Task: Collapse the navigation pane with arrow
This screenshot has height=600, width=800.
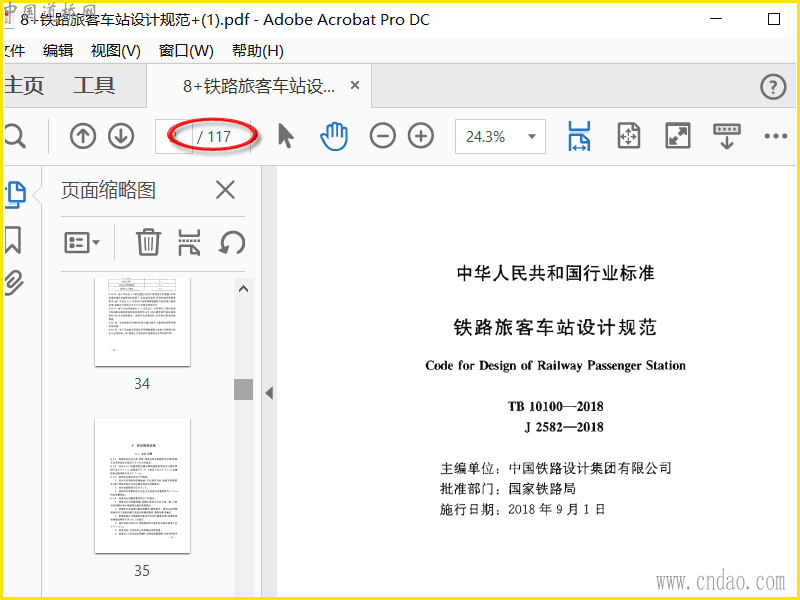Action: 269,393
